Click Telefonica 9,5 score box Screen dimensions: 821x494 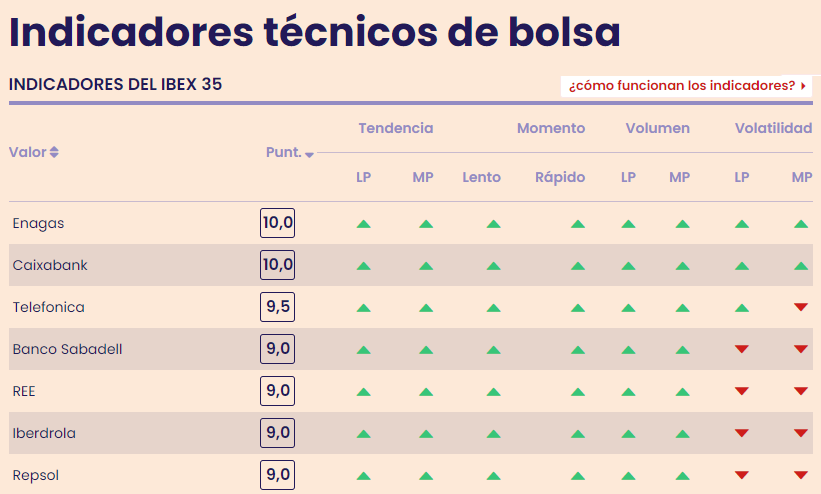(x=277, y=307)
